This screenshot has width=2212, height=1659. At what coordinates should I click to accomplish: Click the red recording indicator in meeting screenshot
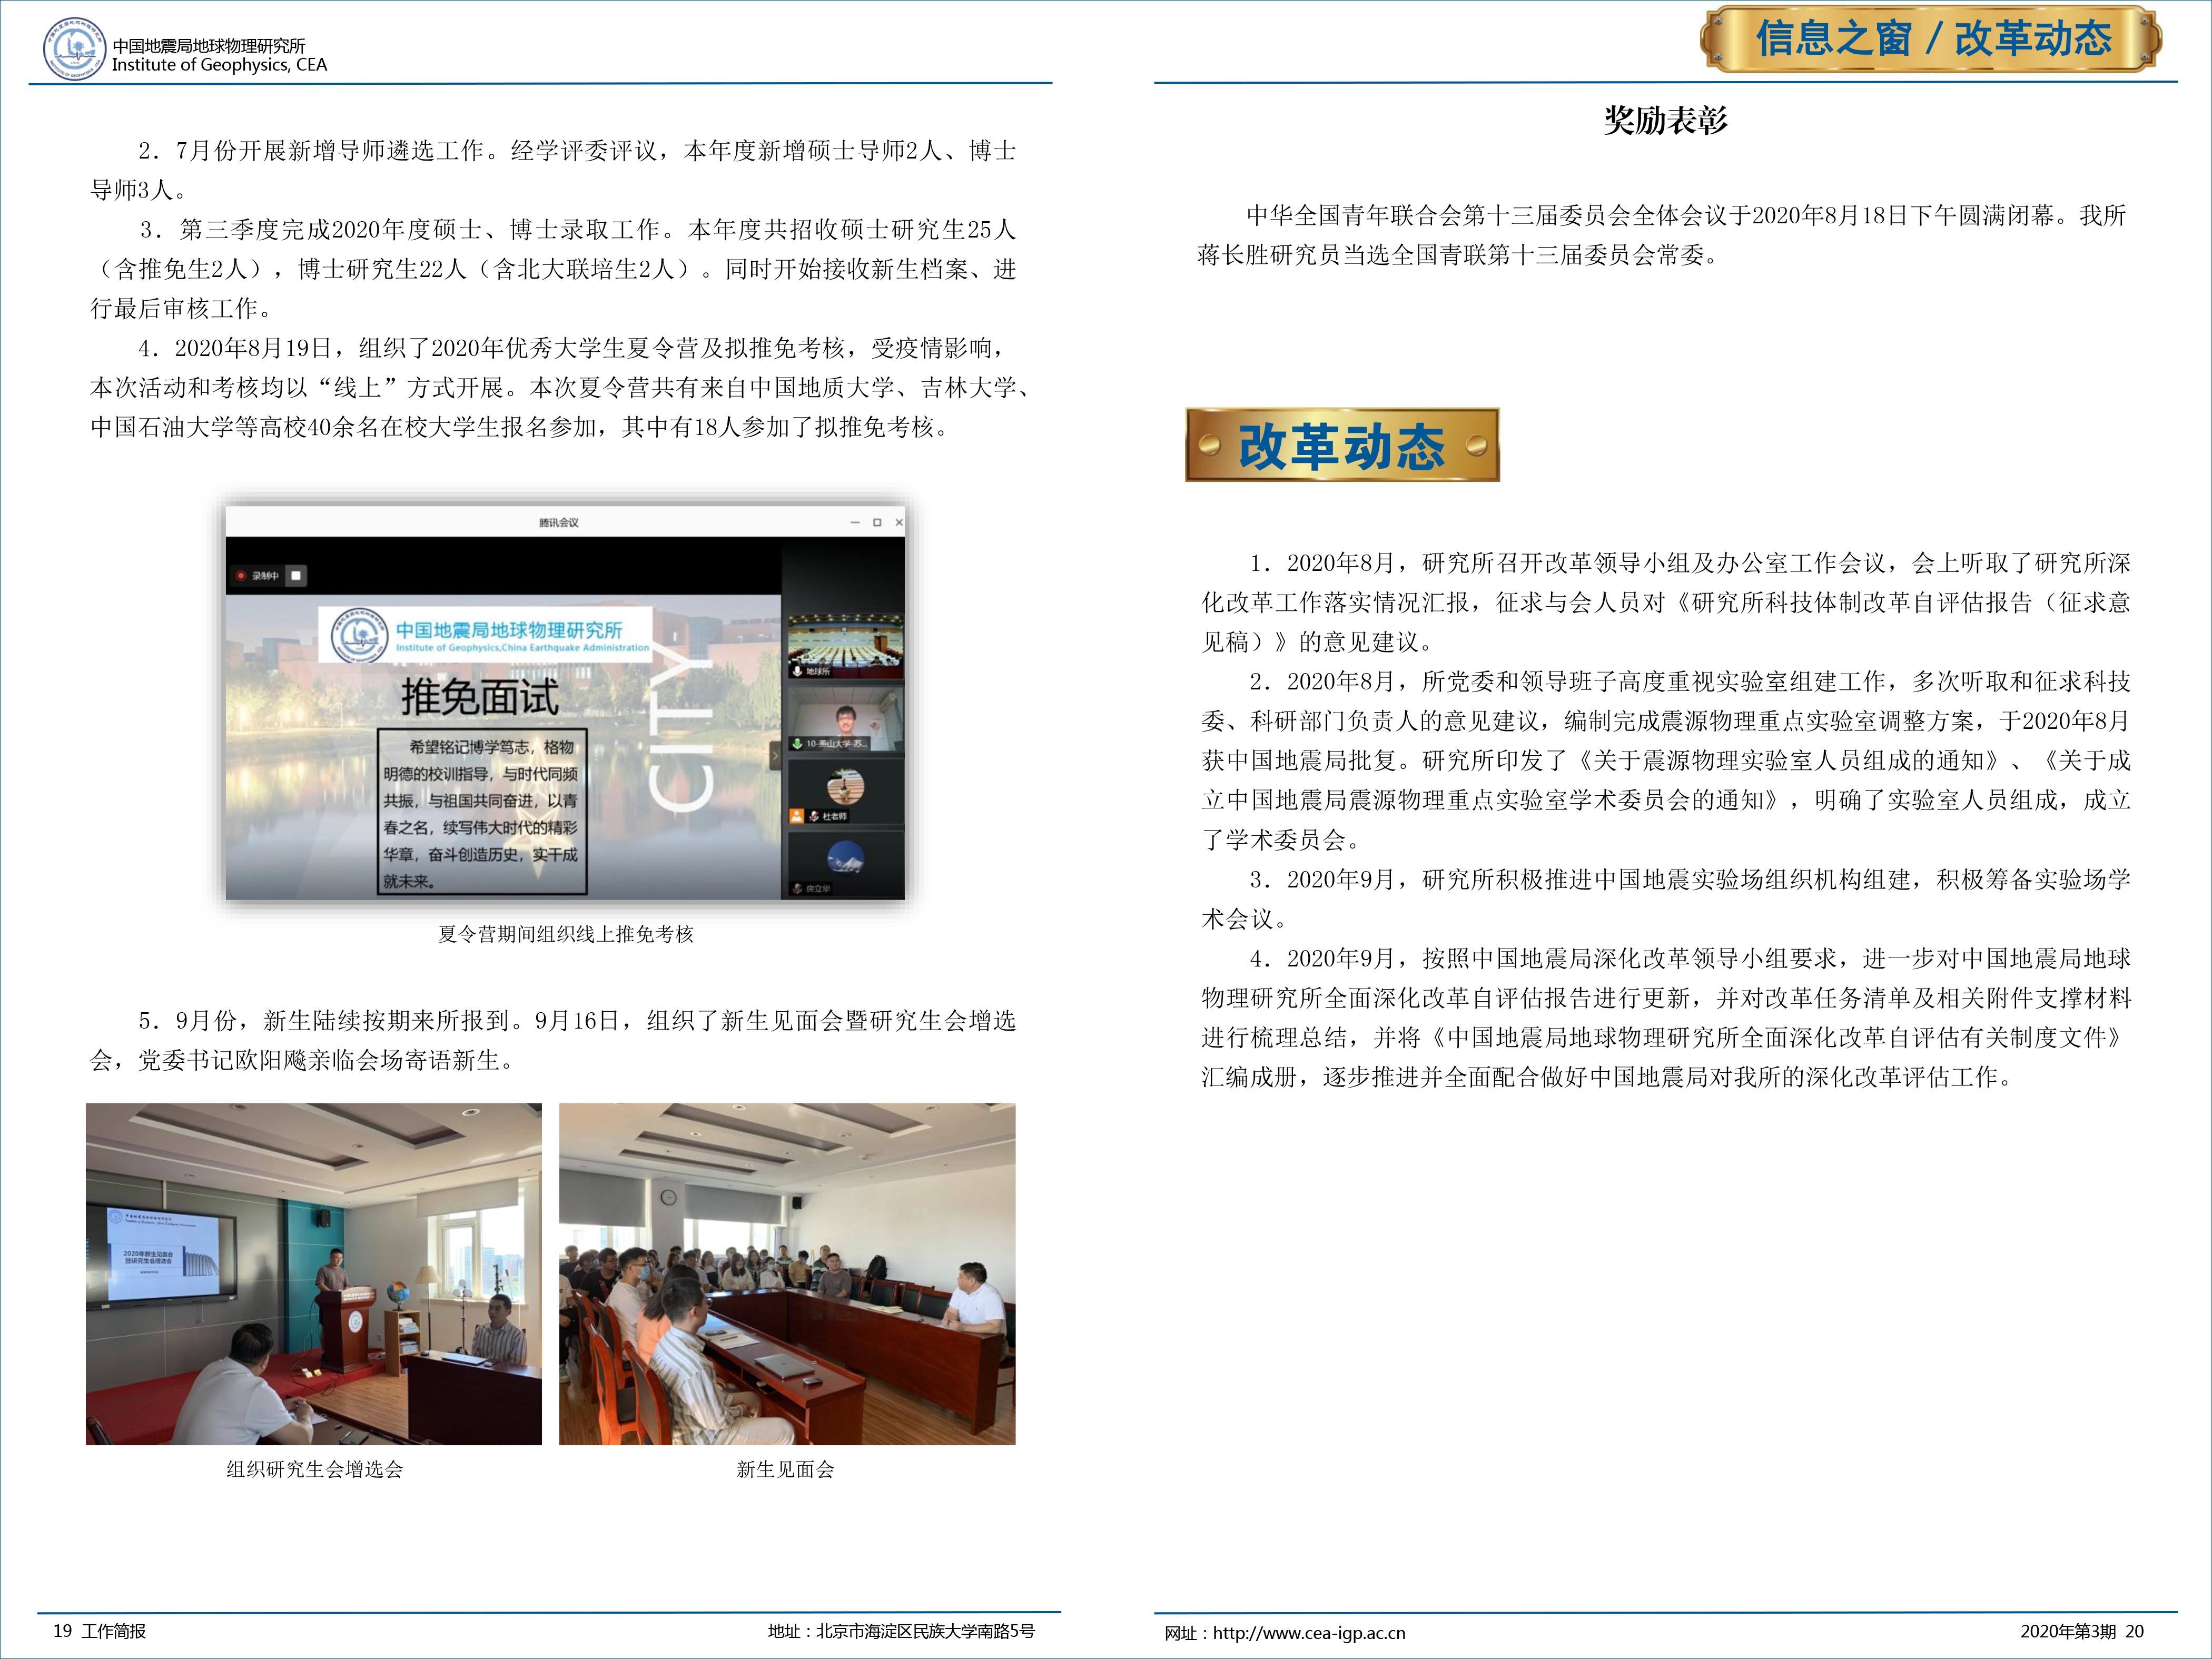pos(241,576)
